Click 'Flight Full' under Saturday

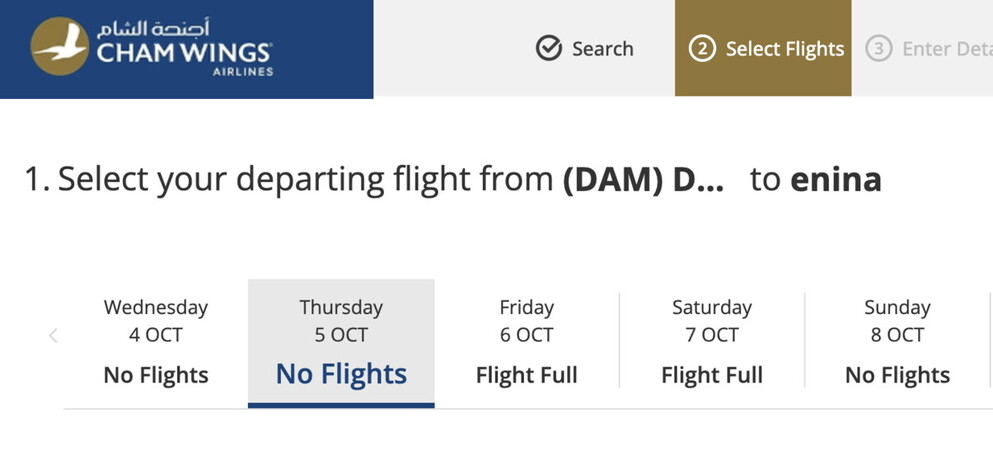coord(712,376)
